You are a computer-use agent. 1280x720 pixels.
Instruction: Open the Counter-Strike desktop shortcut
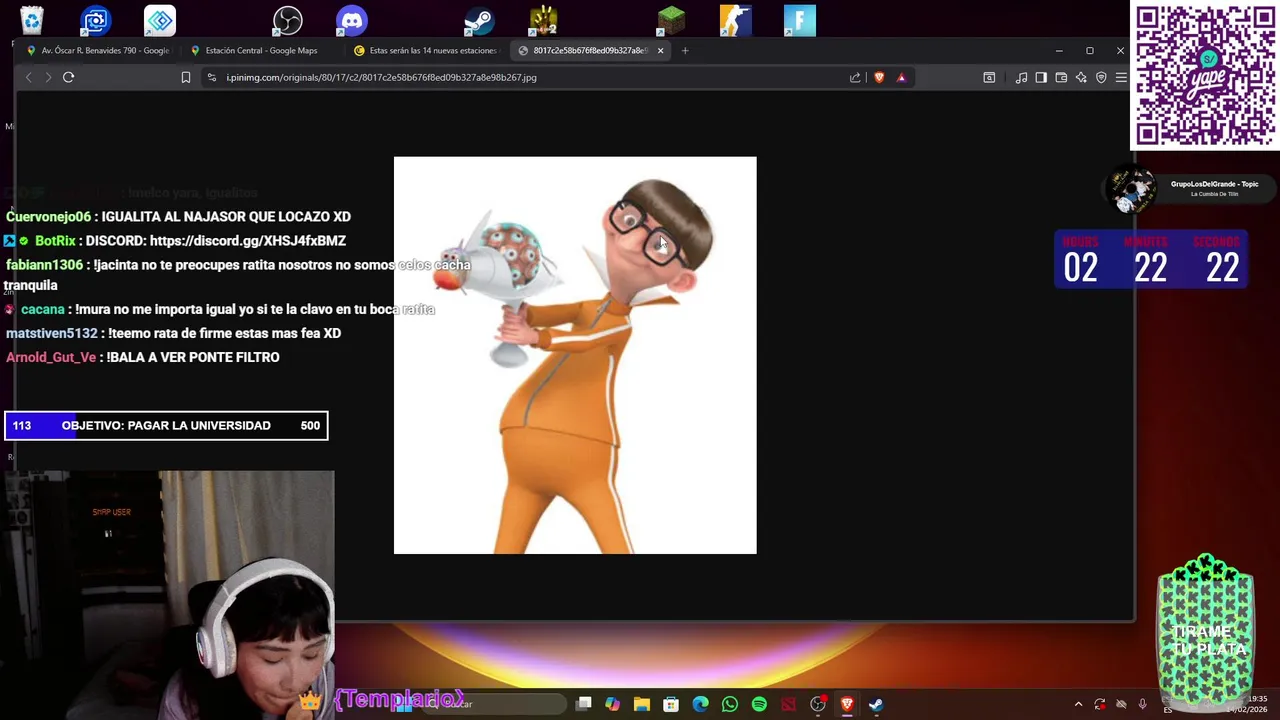tap(735, 20)
